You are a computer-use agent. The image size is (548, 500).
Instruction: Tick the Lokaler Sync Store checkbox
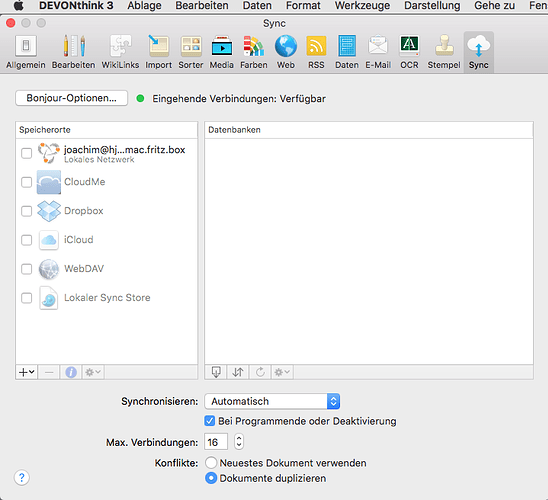coord(27,298)
